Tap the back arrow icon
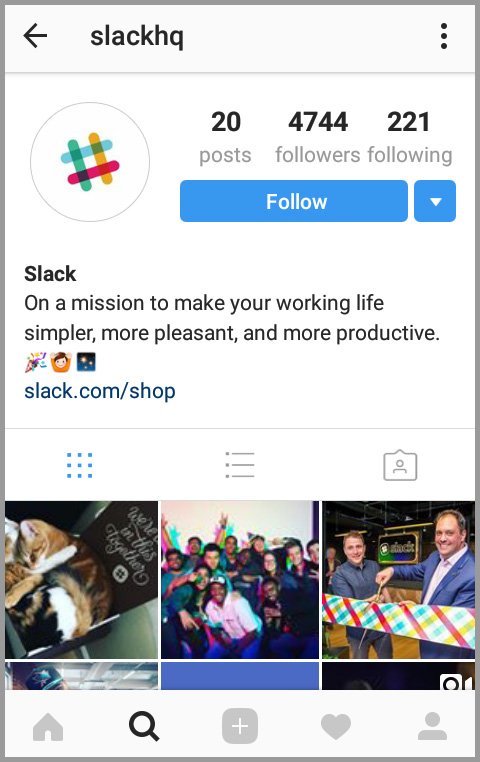 pyautogui.click(x=35, y=36)
